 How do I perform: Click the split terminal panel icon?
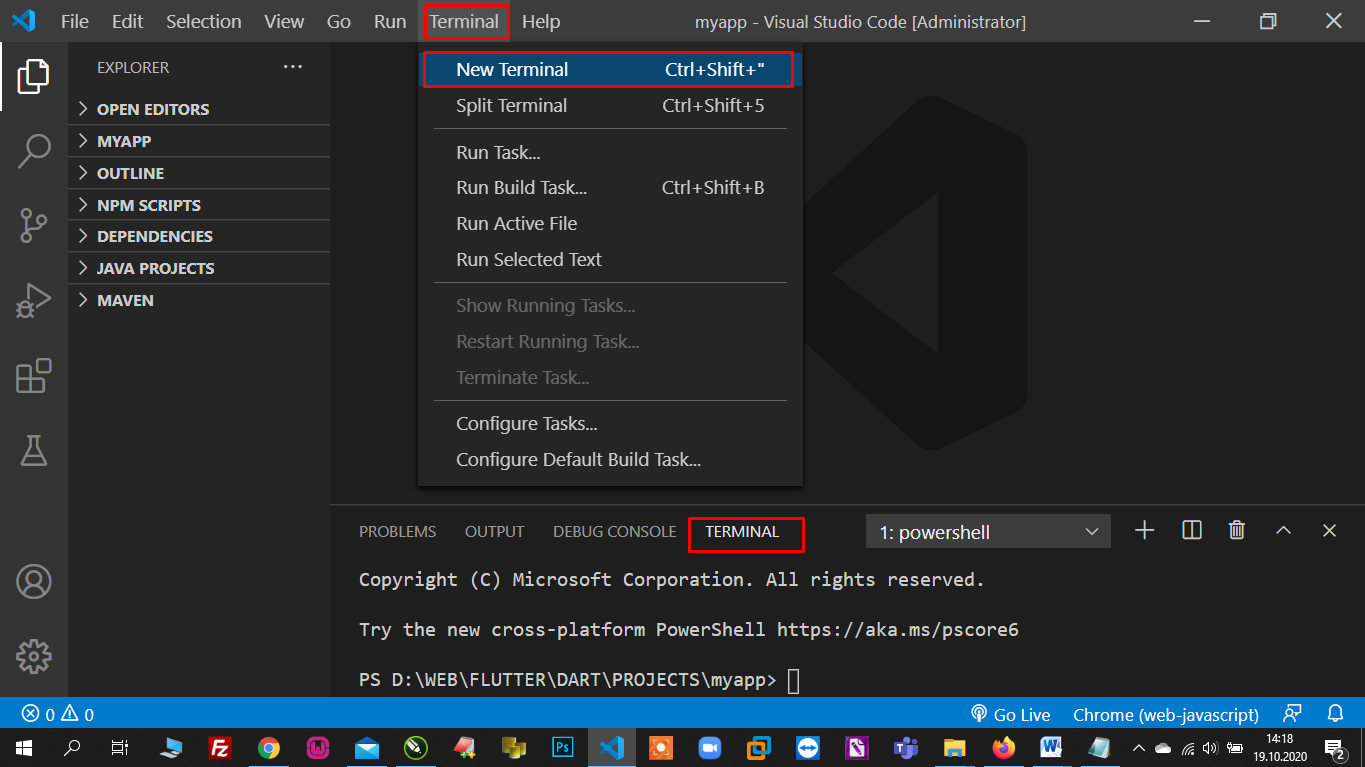[x=1191, y=531]
